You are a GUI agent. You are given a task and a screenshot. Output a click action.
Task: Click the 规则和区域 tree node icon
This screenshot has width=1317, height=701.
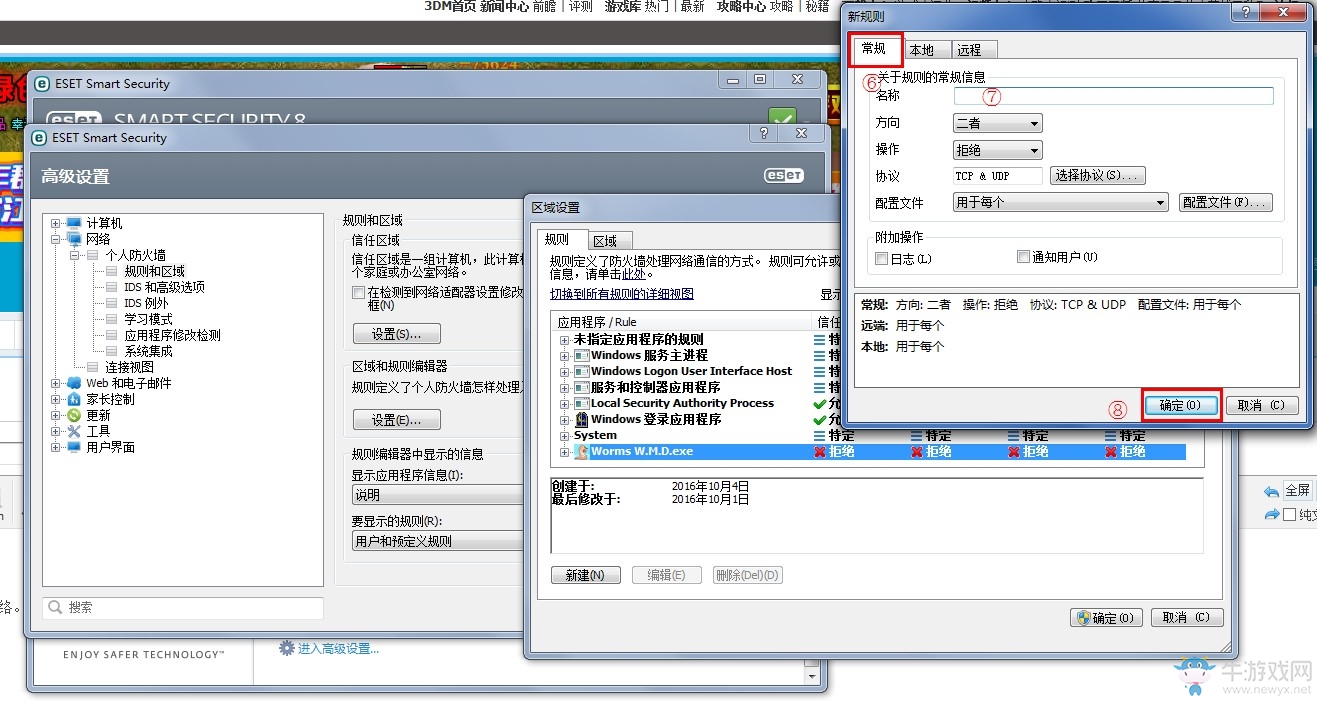tap(112, 271)
